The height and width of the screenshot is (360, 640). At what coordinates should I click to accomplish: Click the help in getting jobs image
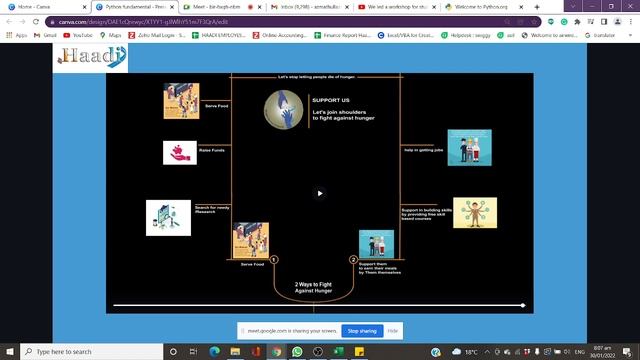(469, 147)
